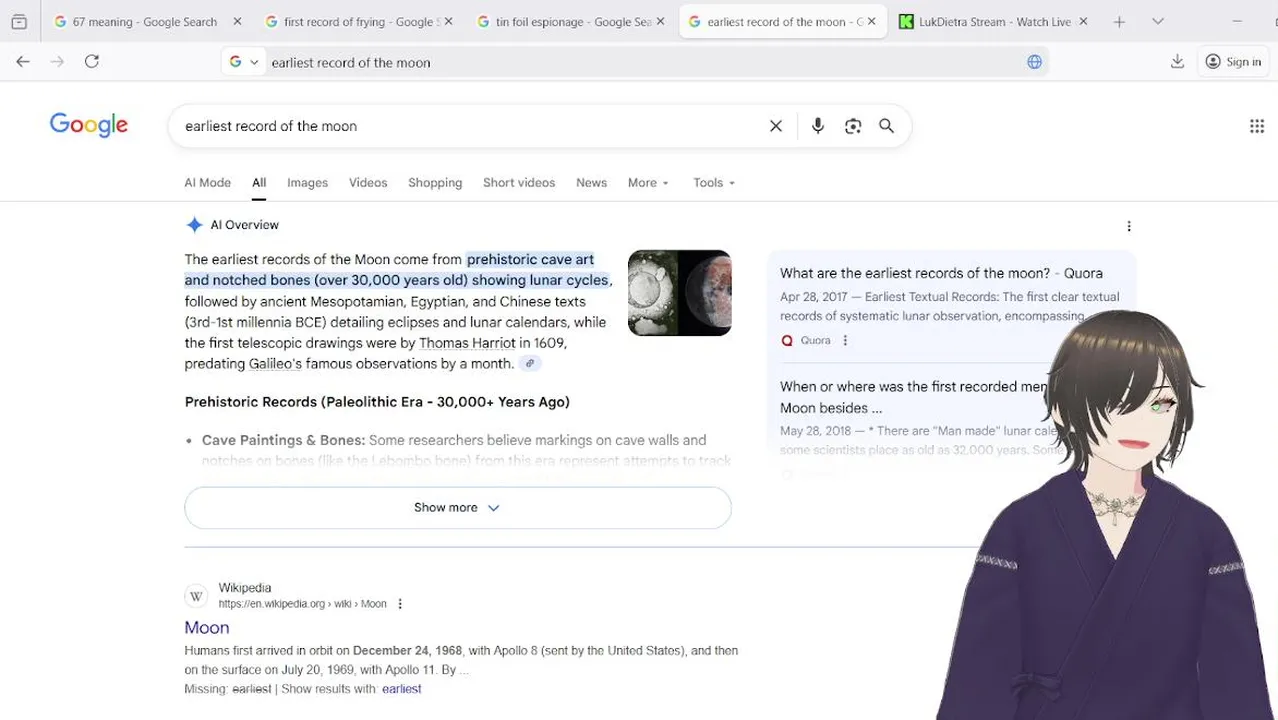Open Quora 'What are the earliest records' link
Screen dimensions: 1278x720
(941, 273)
